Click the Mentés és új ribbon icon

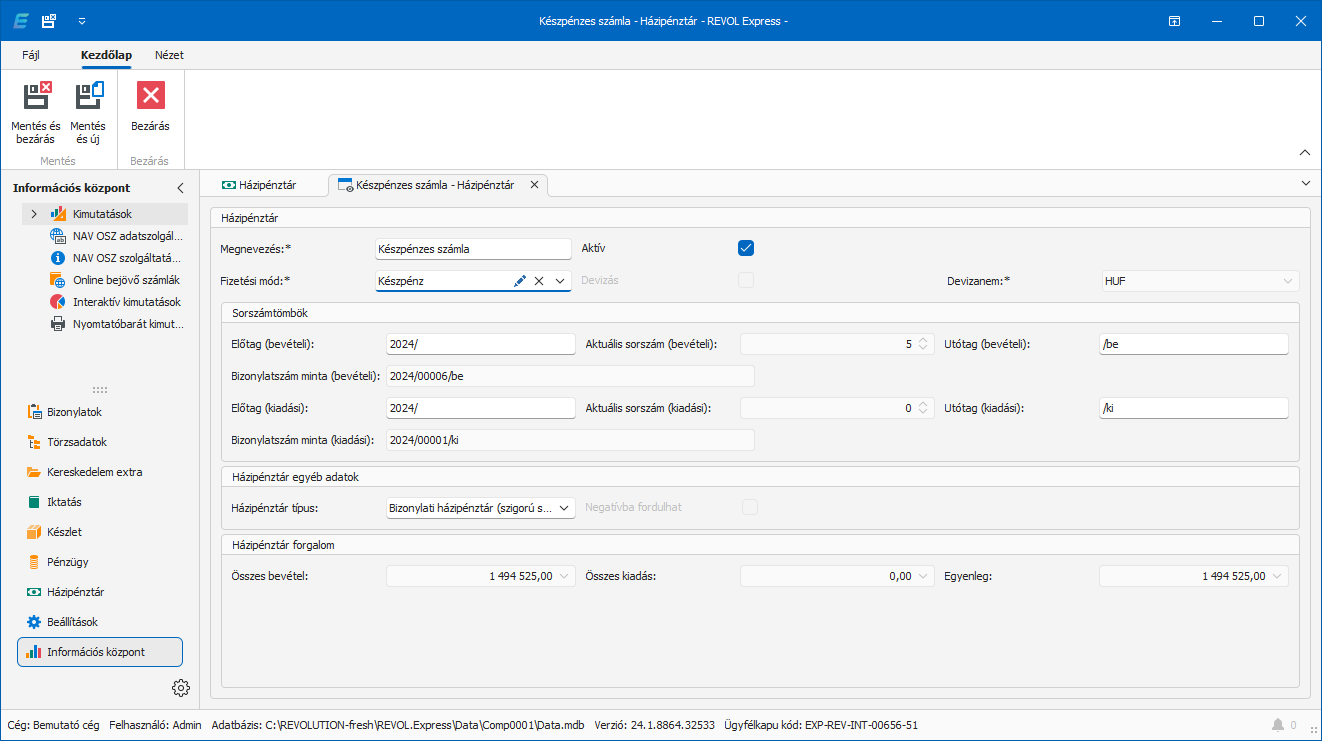tap(88, 97)
